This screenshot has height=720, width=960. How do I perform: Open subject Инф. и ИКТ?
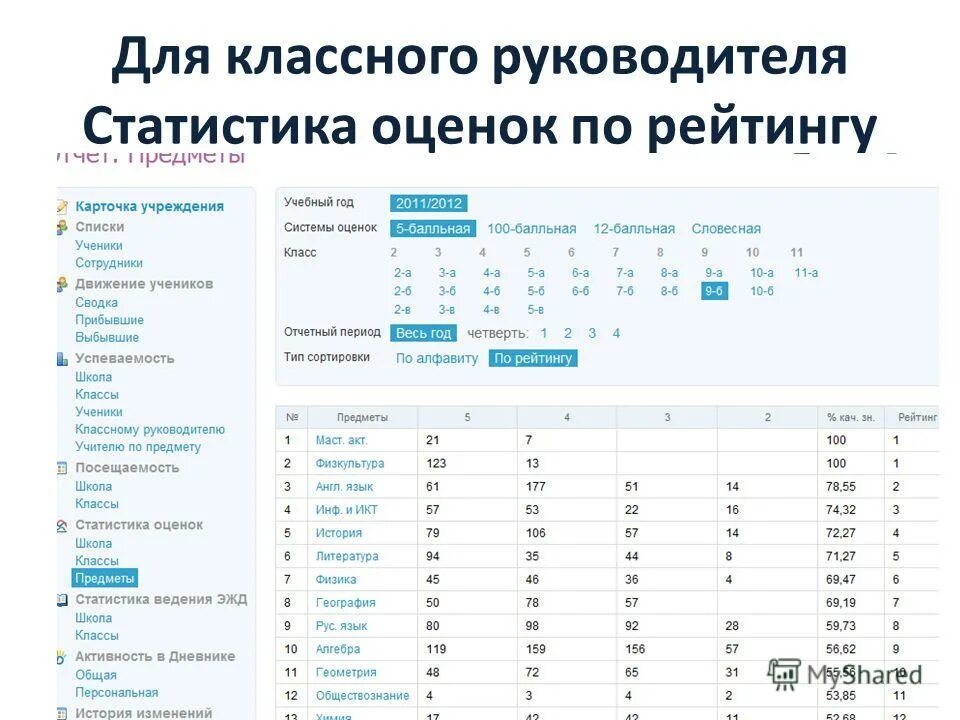coord(347,510)
